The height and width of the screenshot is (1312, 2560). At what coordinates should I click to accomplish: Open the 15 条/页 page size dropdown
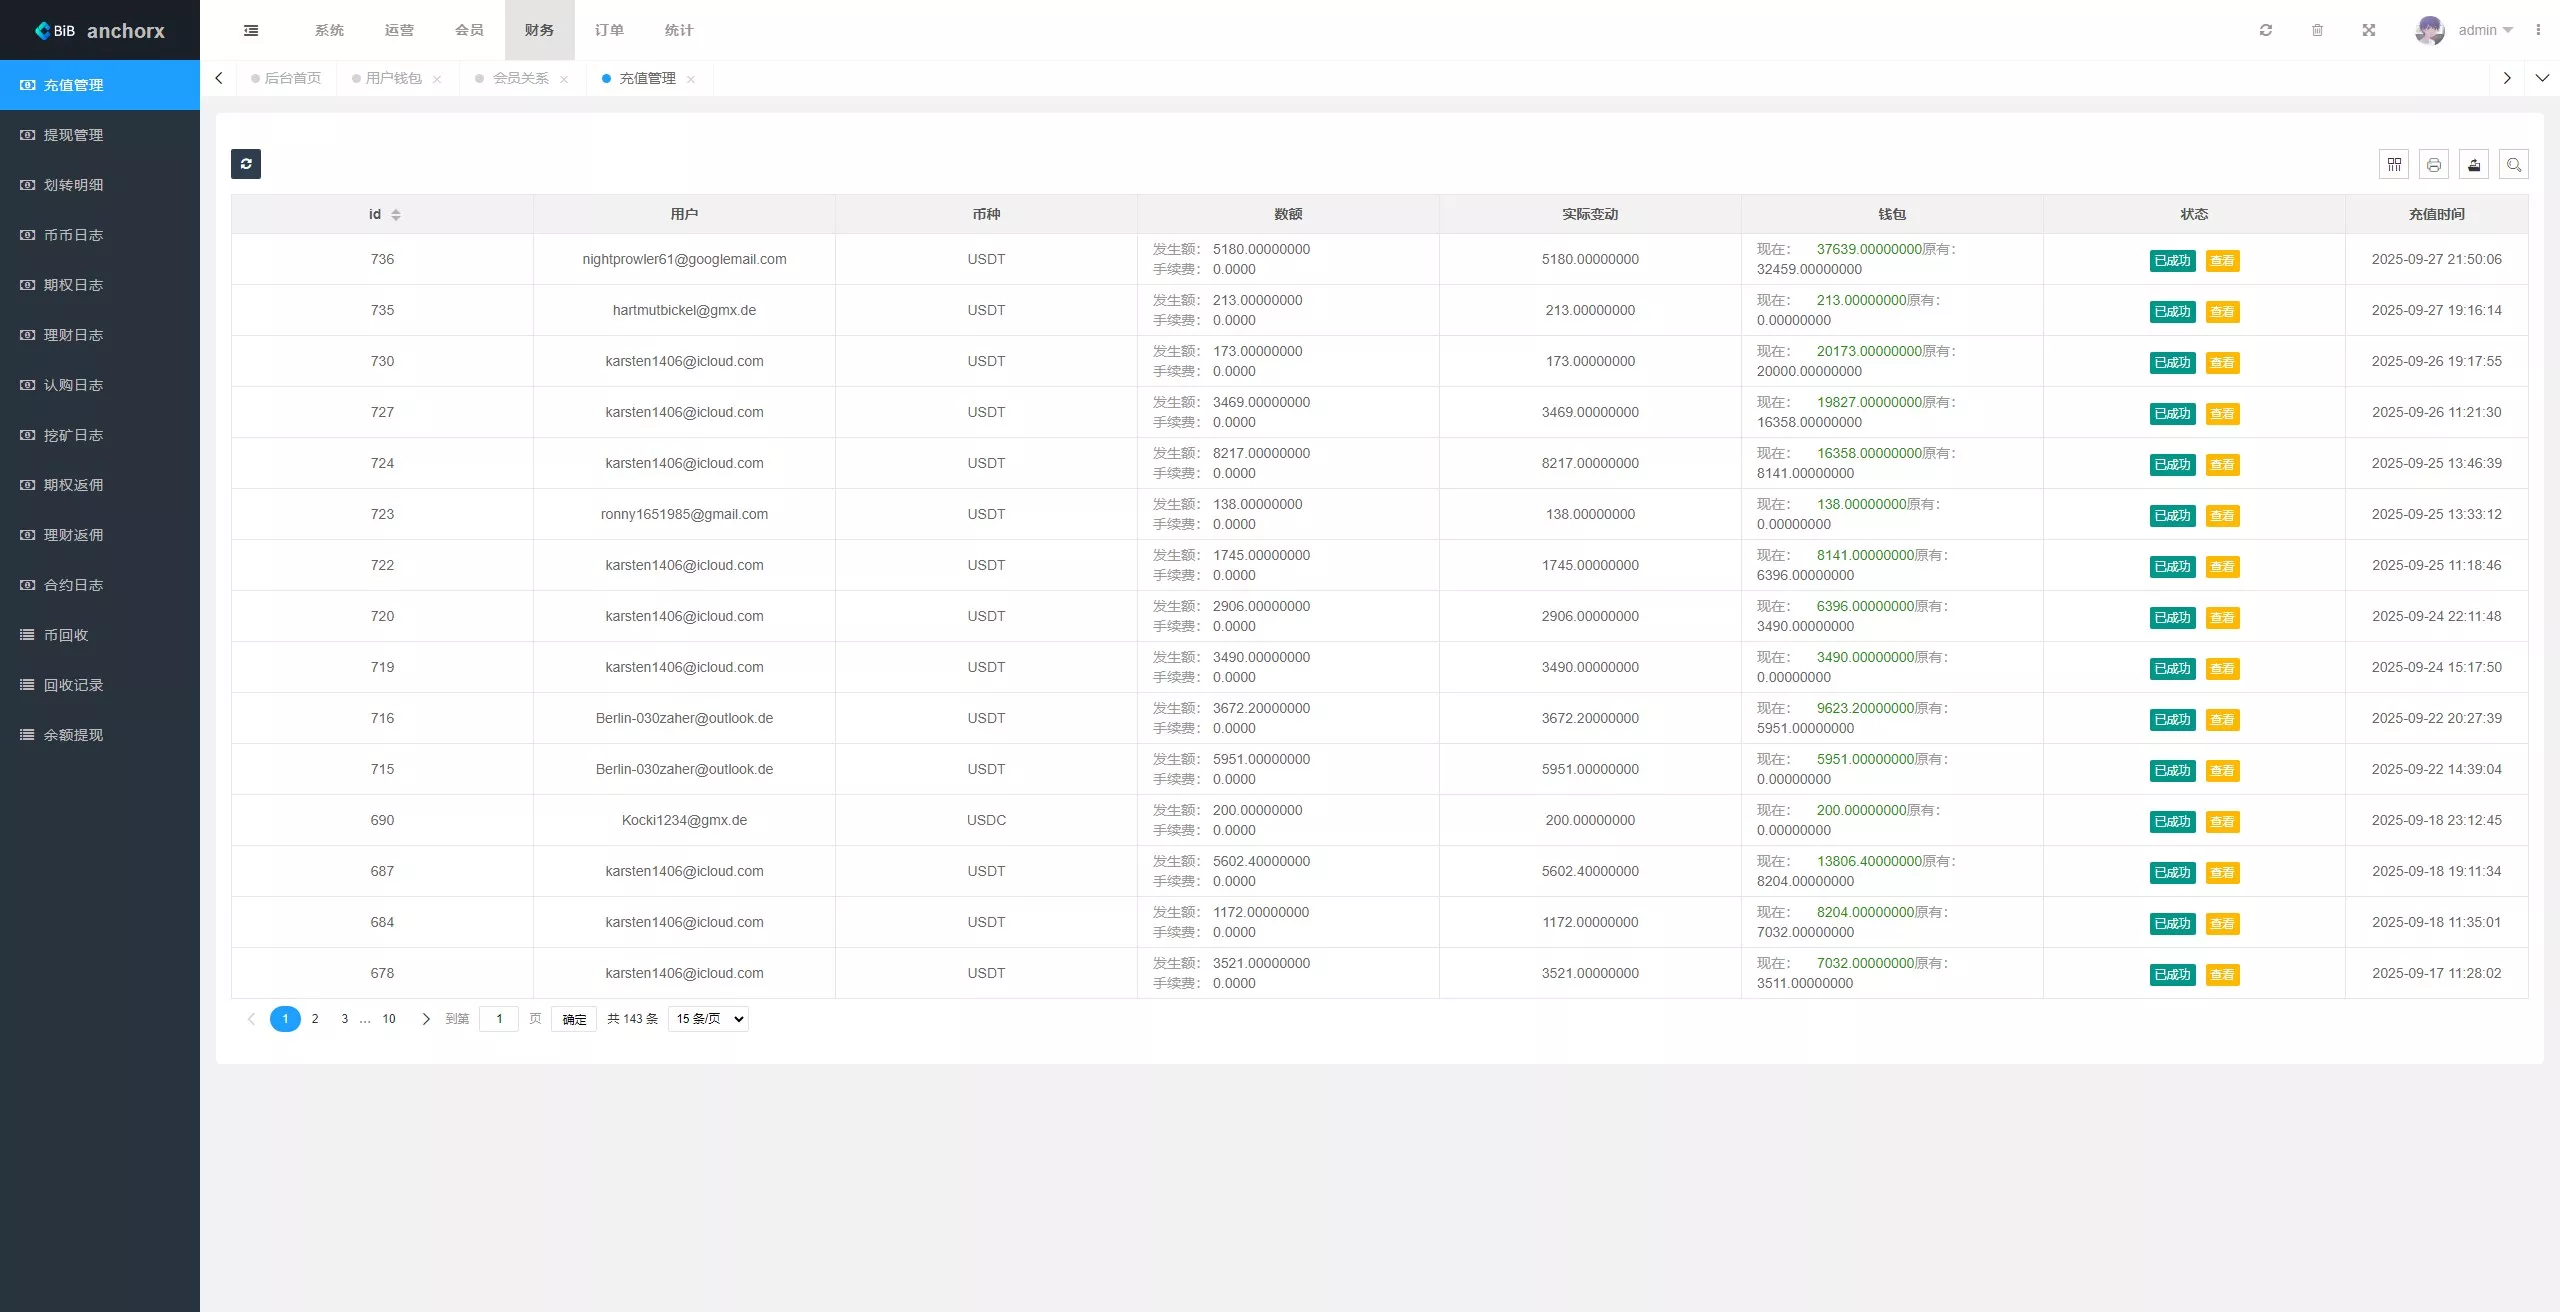[708, 1019]
